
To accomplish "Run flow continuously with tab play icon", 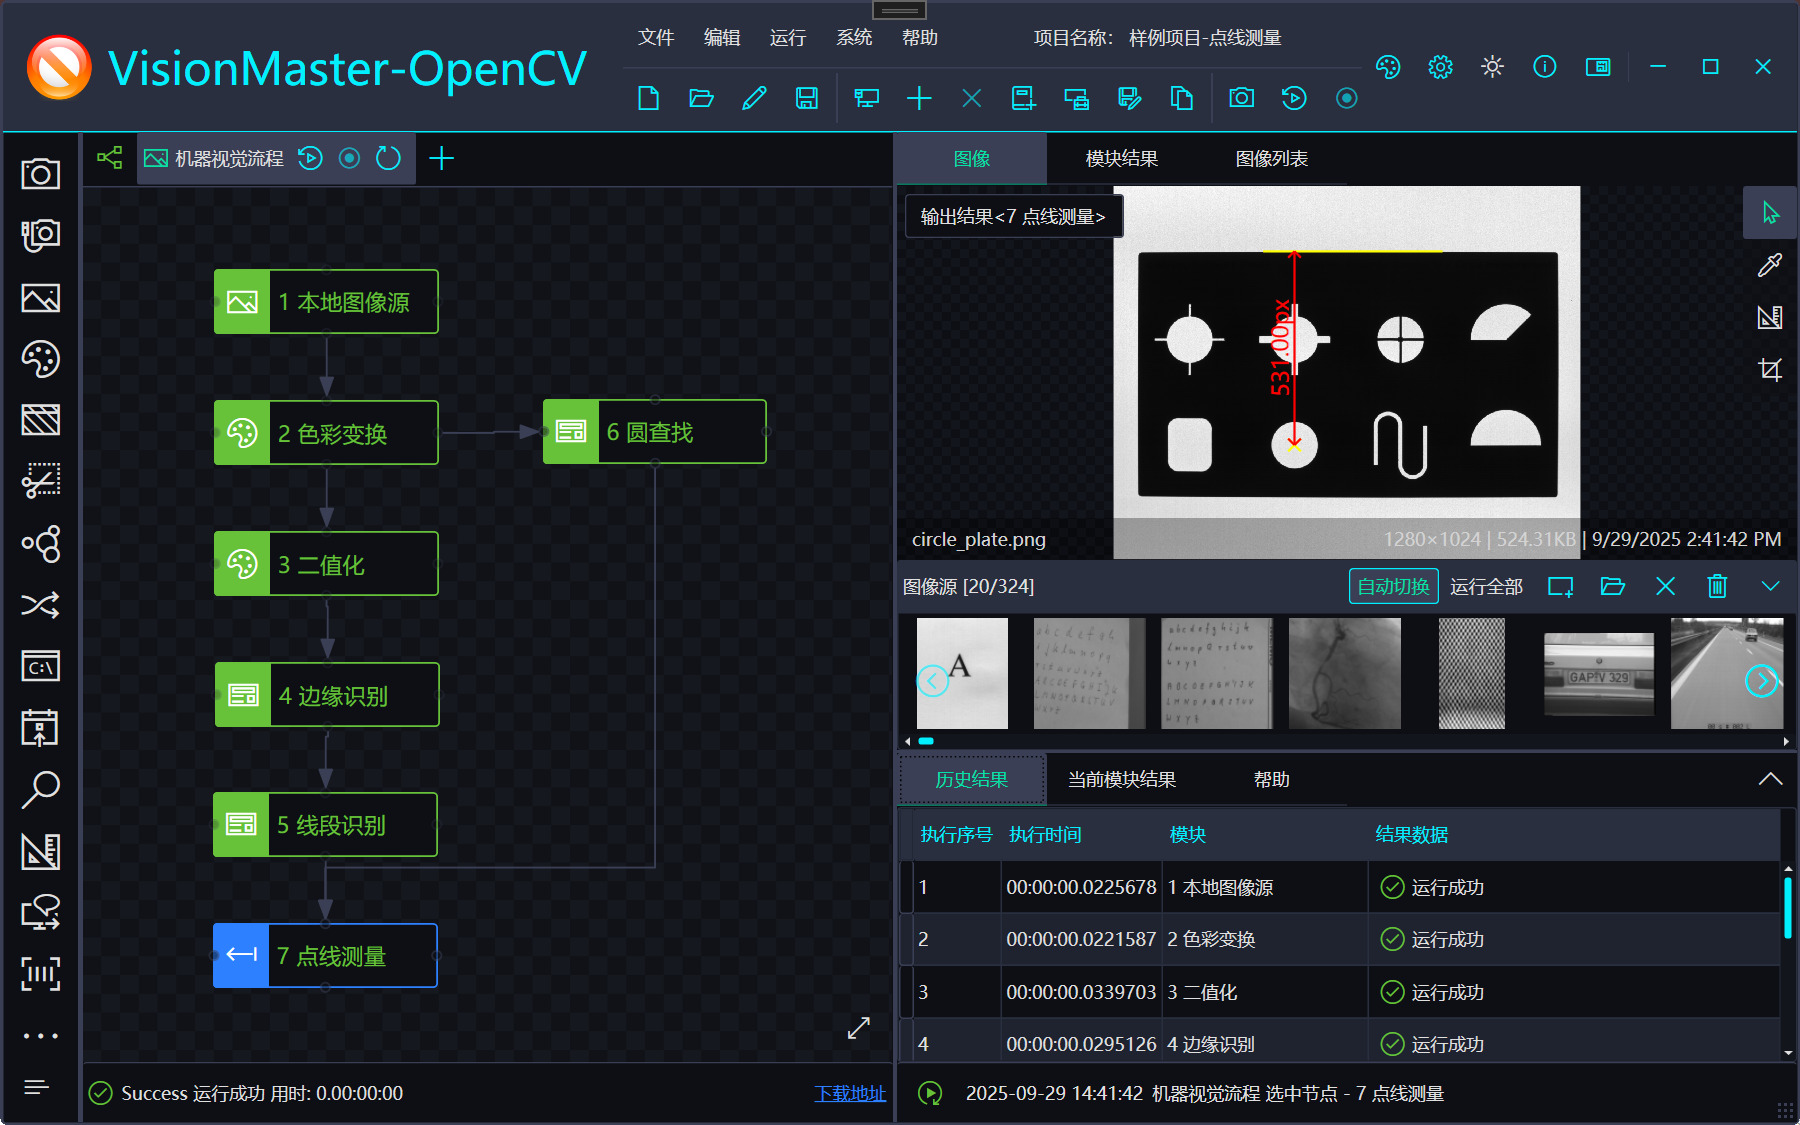I will tap(311, 158).
